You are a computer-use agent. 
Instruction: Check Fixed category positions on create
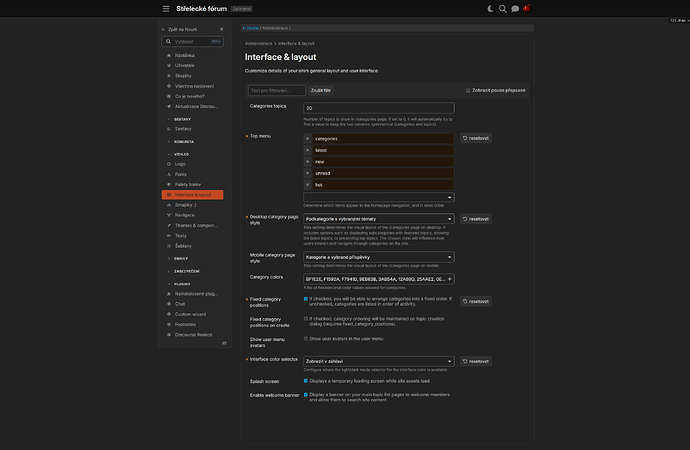pyautogui.click(x=306, y=318)
